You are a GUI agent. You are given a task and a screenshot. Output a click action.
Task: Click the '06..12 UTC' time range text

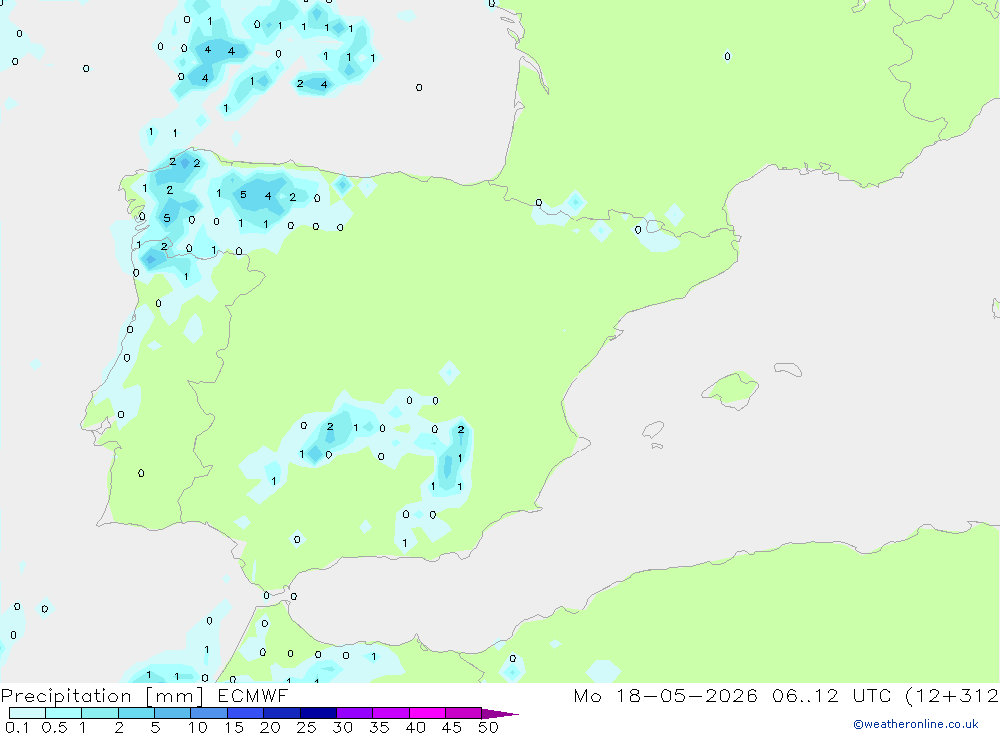832,695
